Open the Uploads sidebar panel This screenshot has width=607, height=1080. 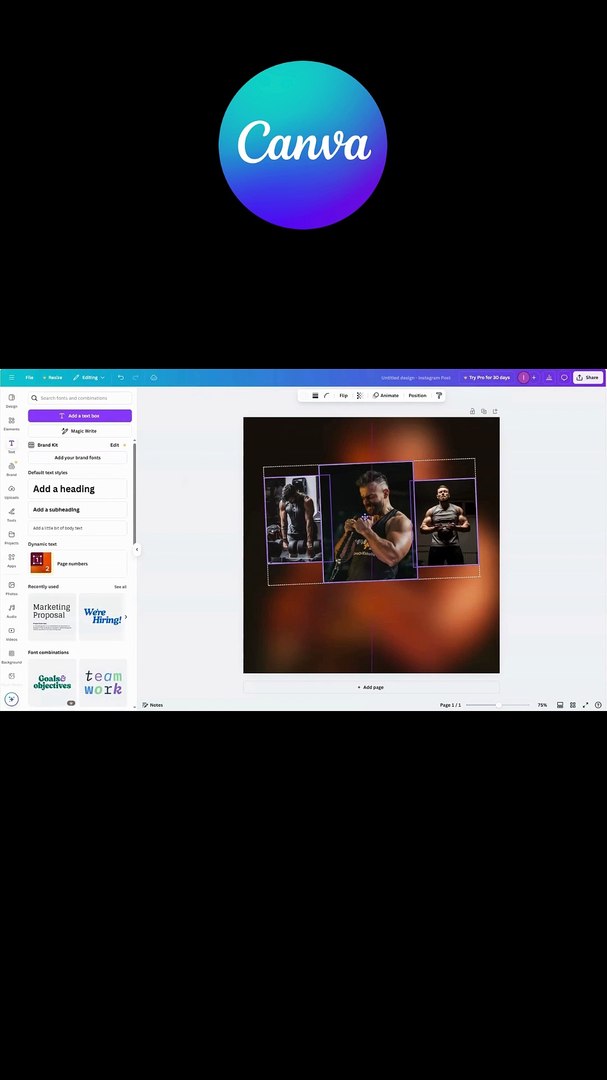[x=11, y=491]
